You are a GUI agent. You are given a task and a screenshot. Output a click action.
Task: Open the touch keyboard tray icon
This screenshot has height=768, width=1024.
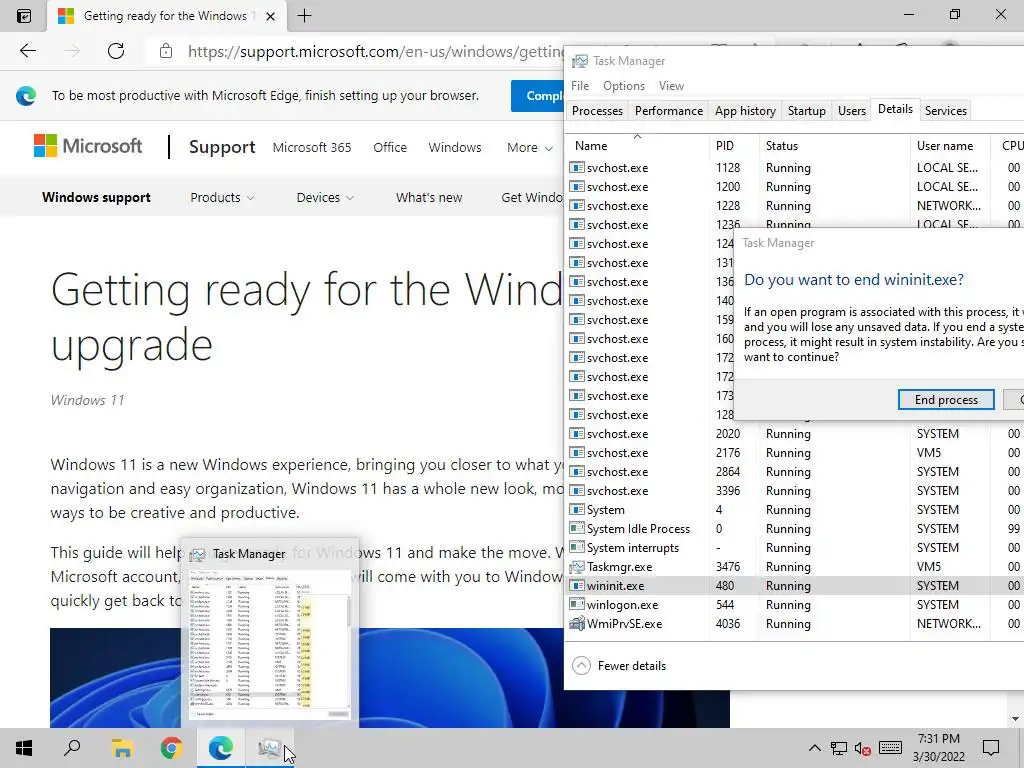(x=890, y=748)
